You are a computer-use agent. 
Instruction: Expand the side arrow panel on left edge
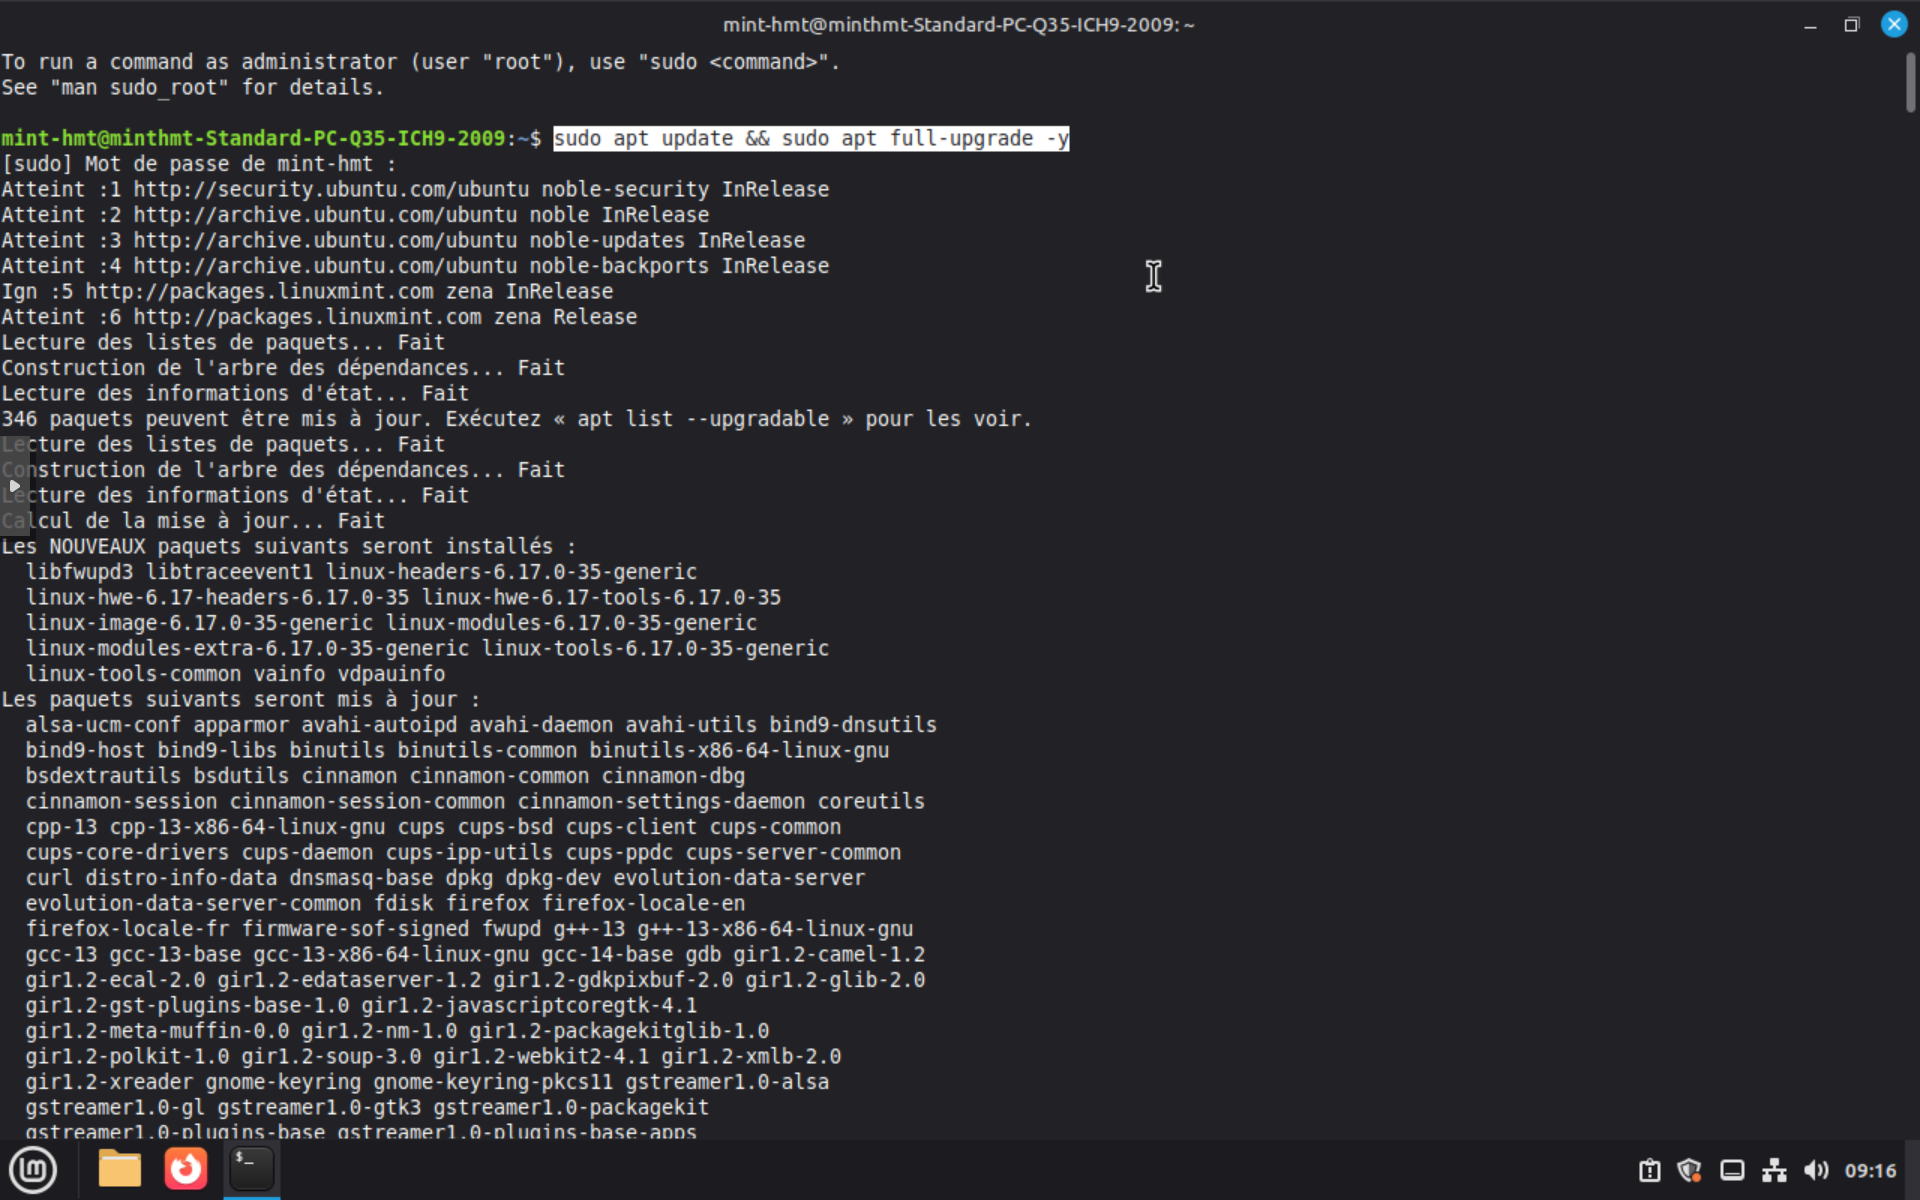pyautogui.click(x=14, y=486)
